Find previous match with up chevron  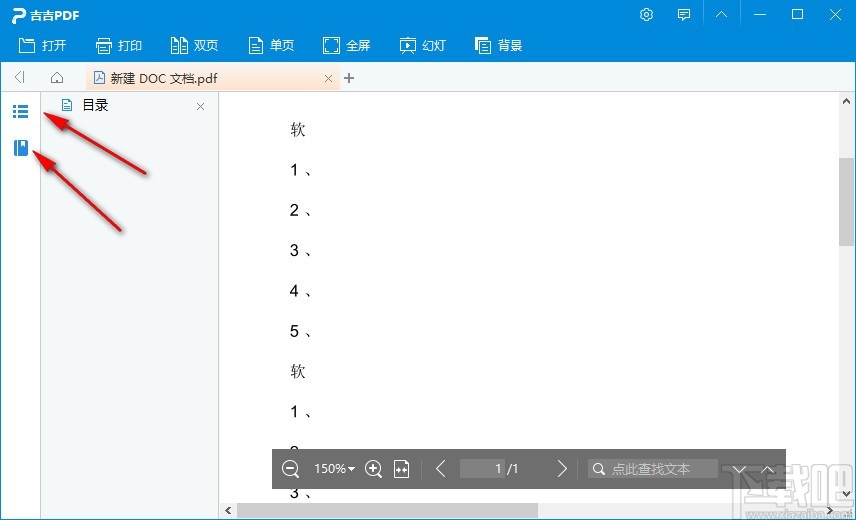[767, 469]
